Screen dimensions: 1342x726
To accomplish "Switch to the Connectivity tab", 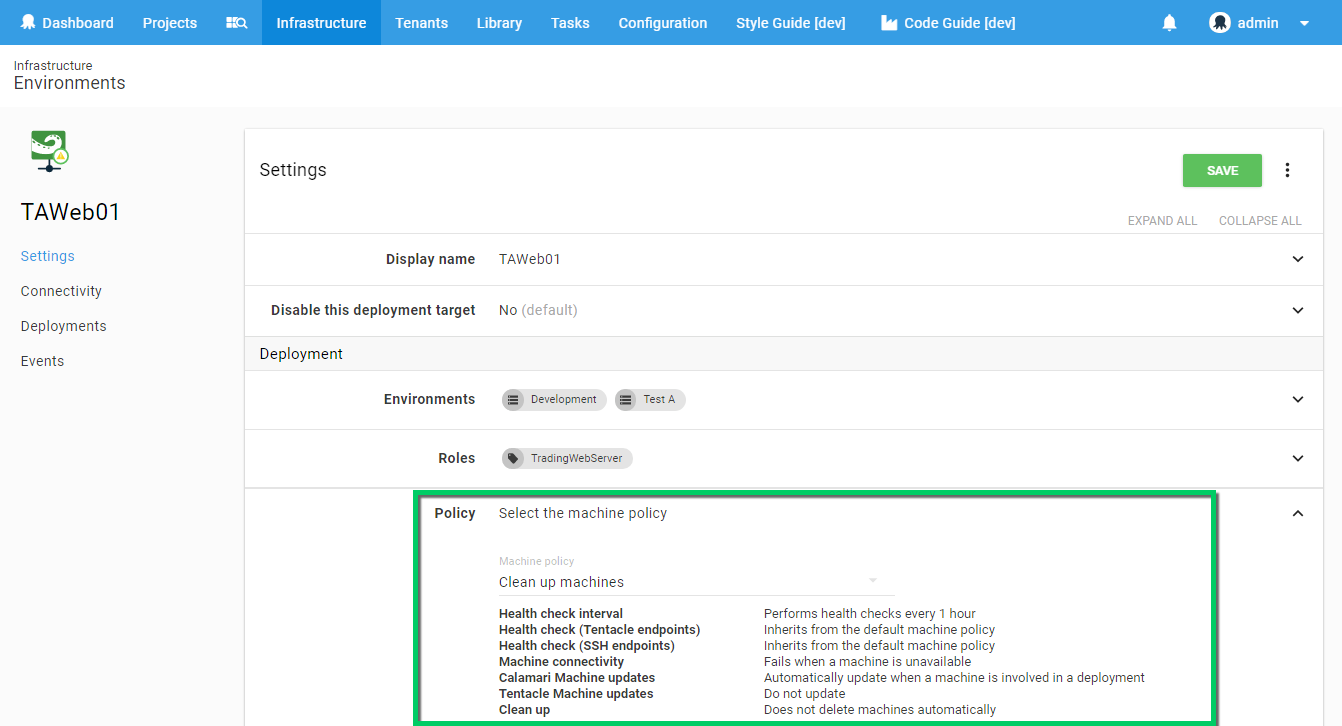I will [x=61, y=291].
